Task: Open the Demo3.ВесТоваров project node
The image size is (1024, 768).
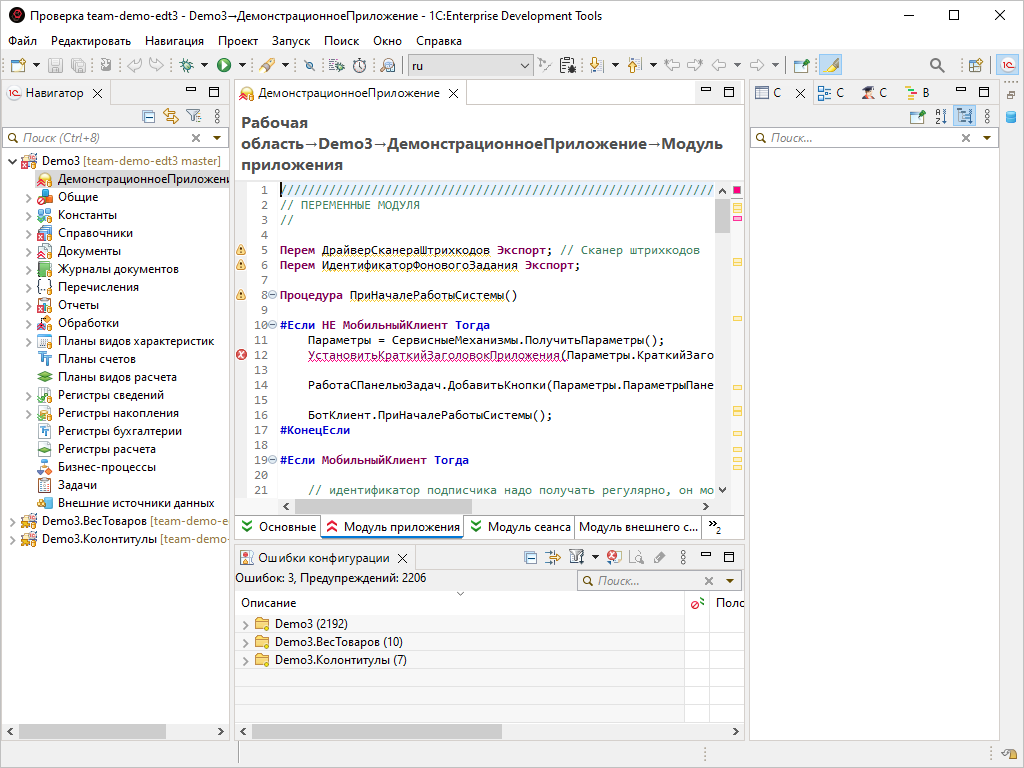Action: 94,521
